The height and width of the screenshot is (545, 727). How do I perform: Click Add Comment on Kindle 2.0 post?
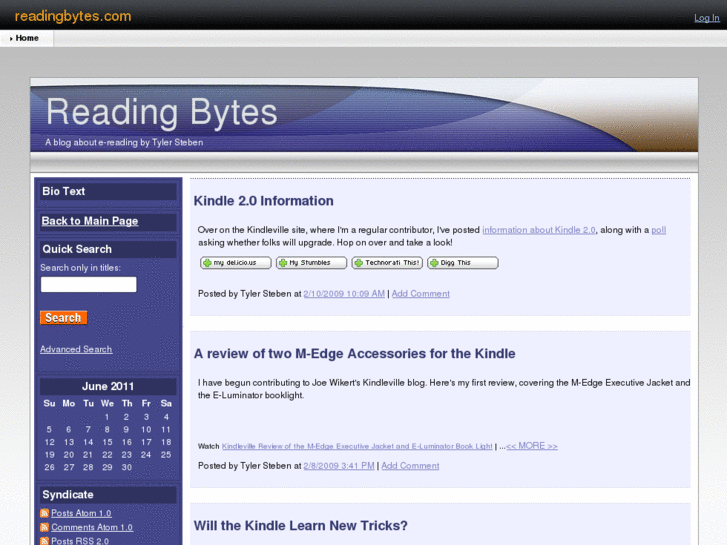(x=421, y=294)
